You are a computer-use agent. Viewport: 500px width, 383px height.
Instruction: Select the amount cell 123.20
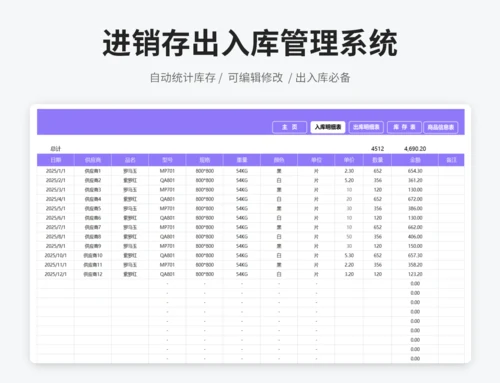[x=415, y=274]
